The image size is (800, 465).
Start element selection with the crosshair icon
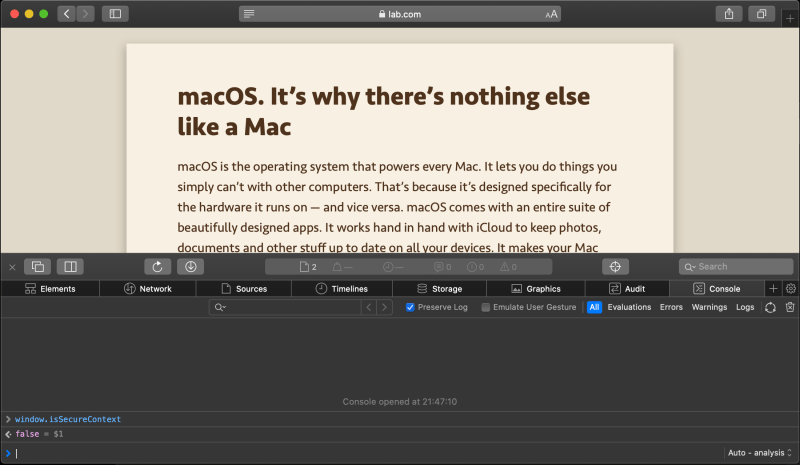615,266
